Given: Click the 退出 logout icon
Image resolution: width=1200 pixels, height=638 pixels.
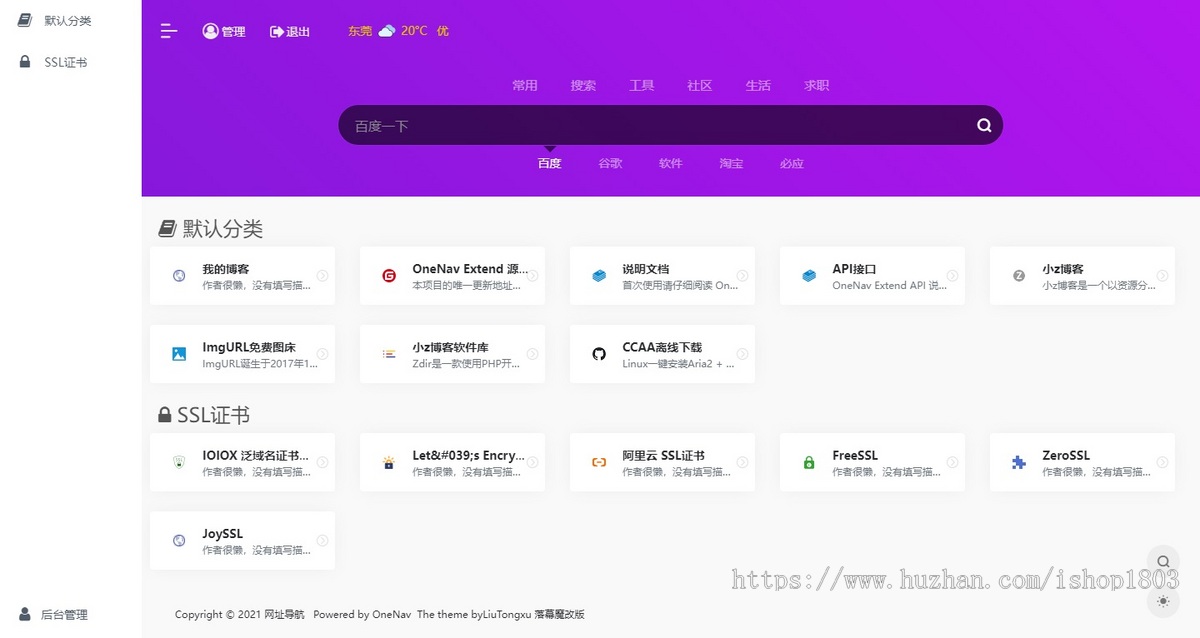Looking at the screenshot, I should pyautogui.click(x=277, y=32).
